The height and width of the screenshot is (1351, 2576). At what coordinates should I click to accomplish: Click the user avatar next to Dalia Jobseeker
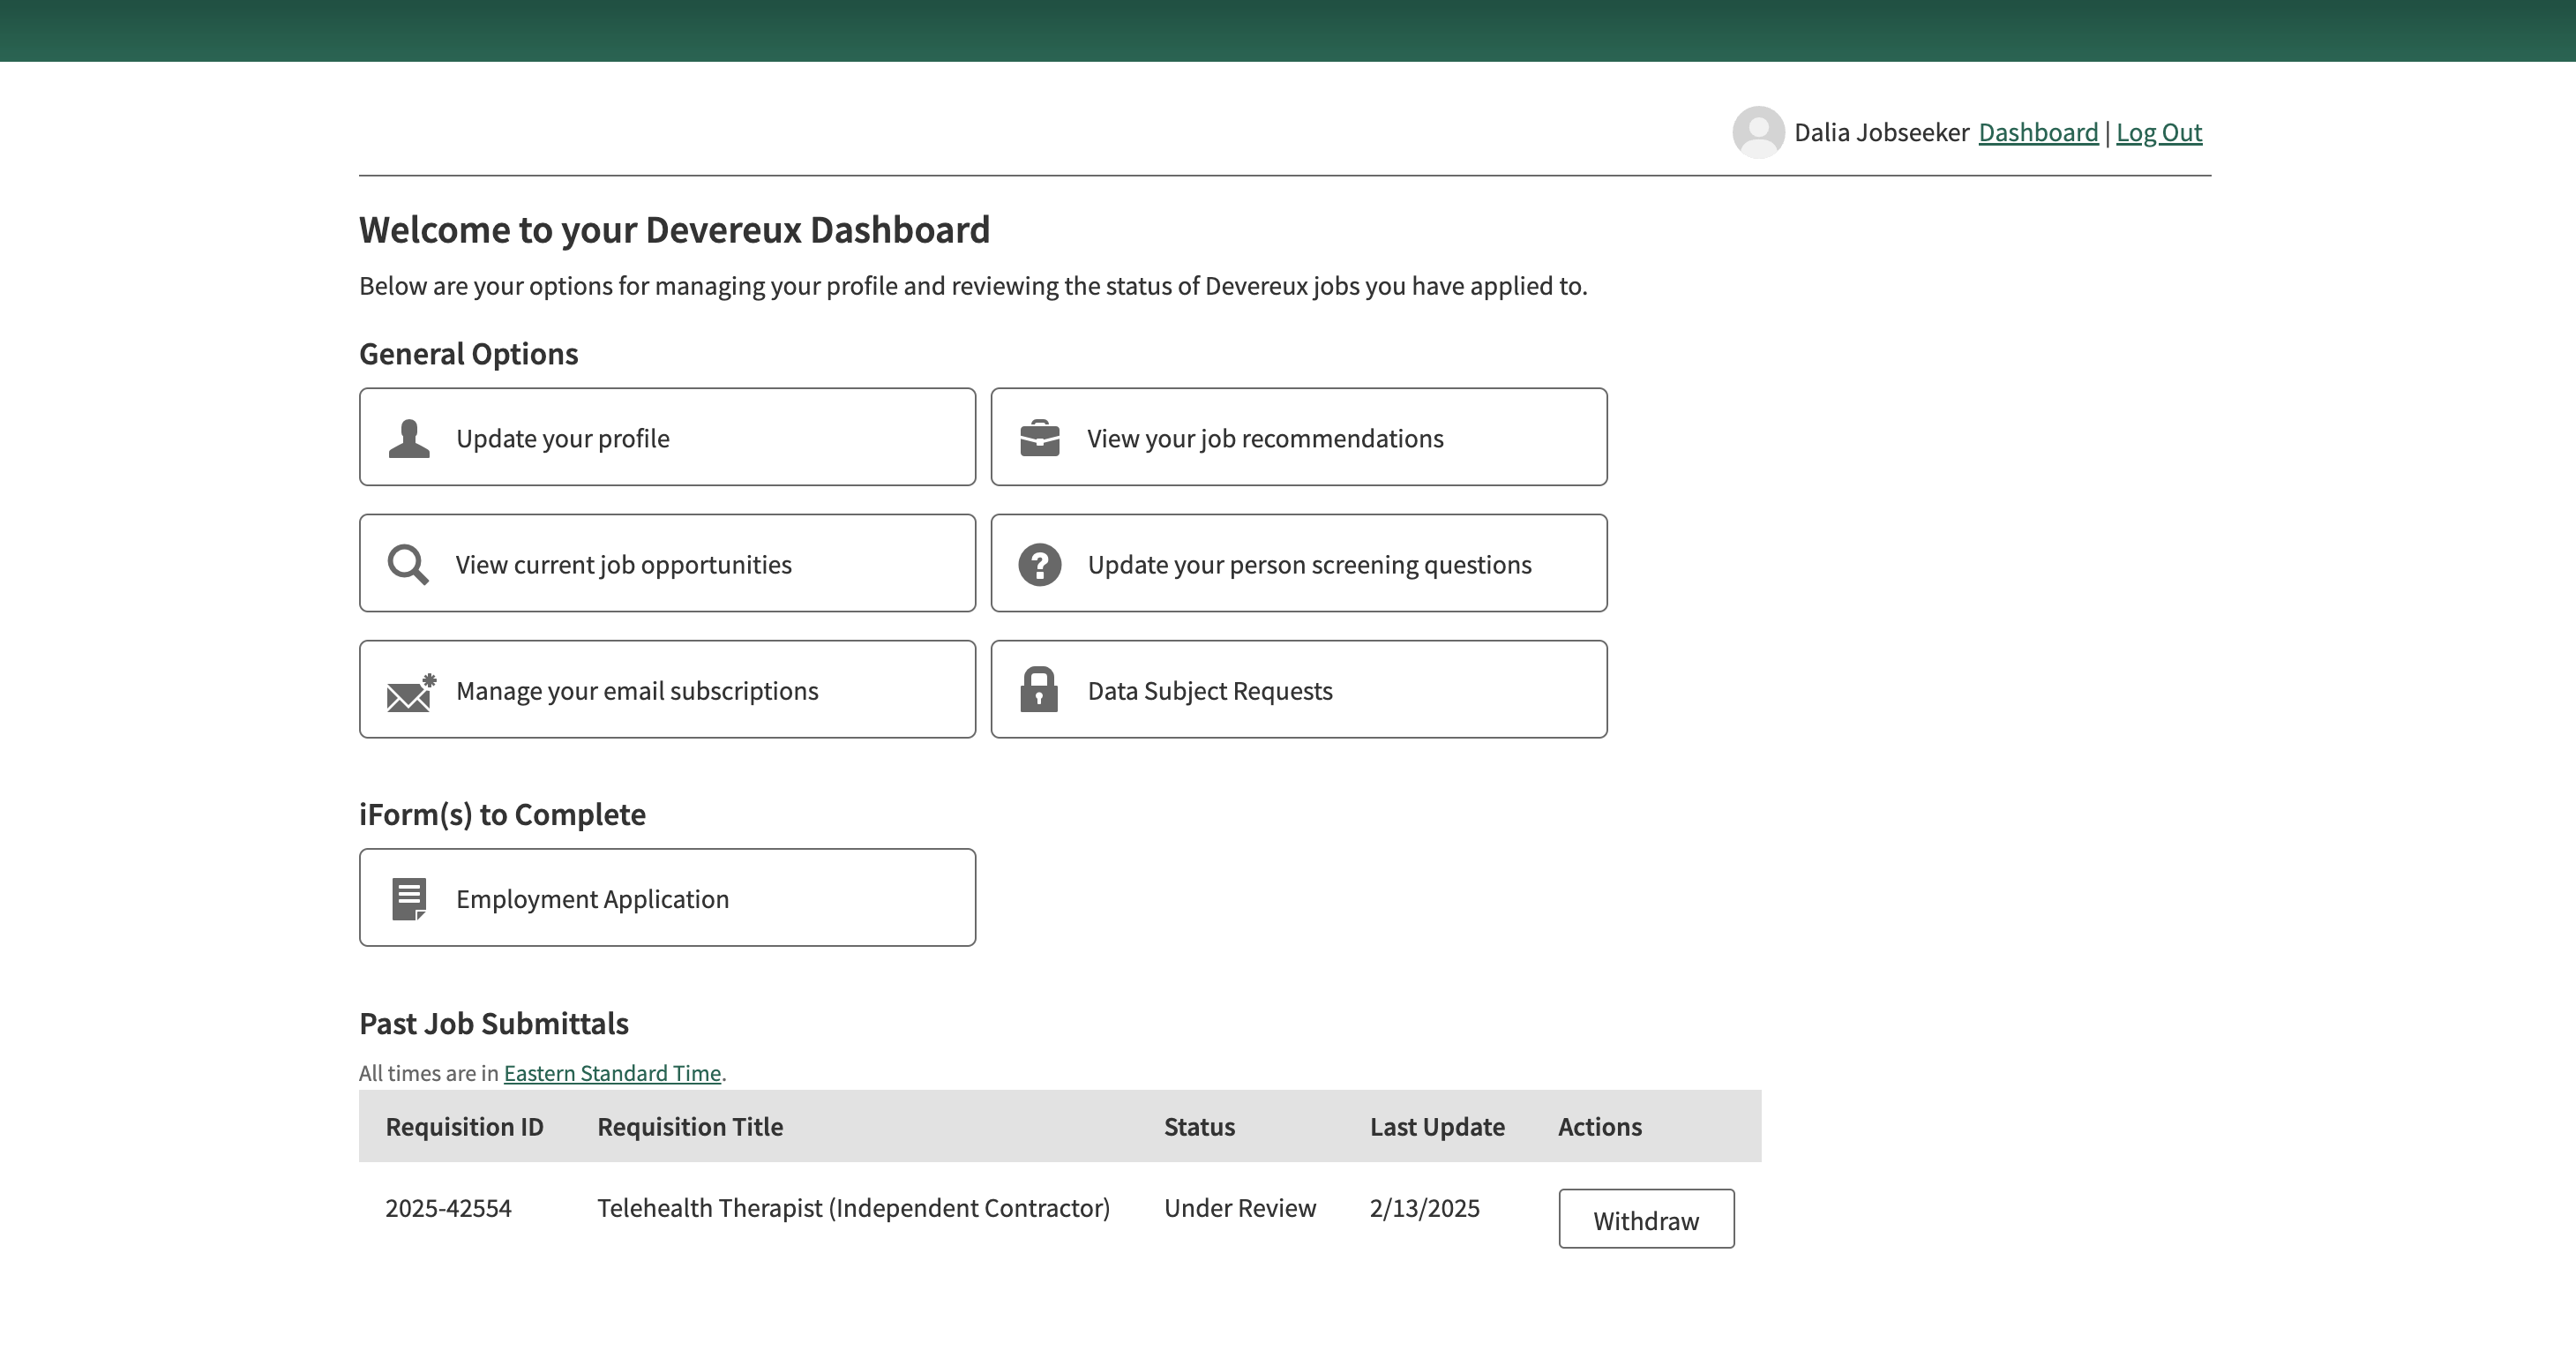tap(1759, 132)
